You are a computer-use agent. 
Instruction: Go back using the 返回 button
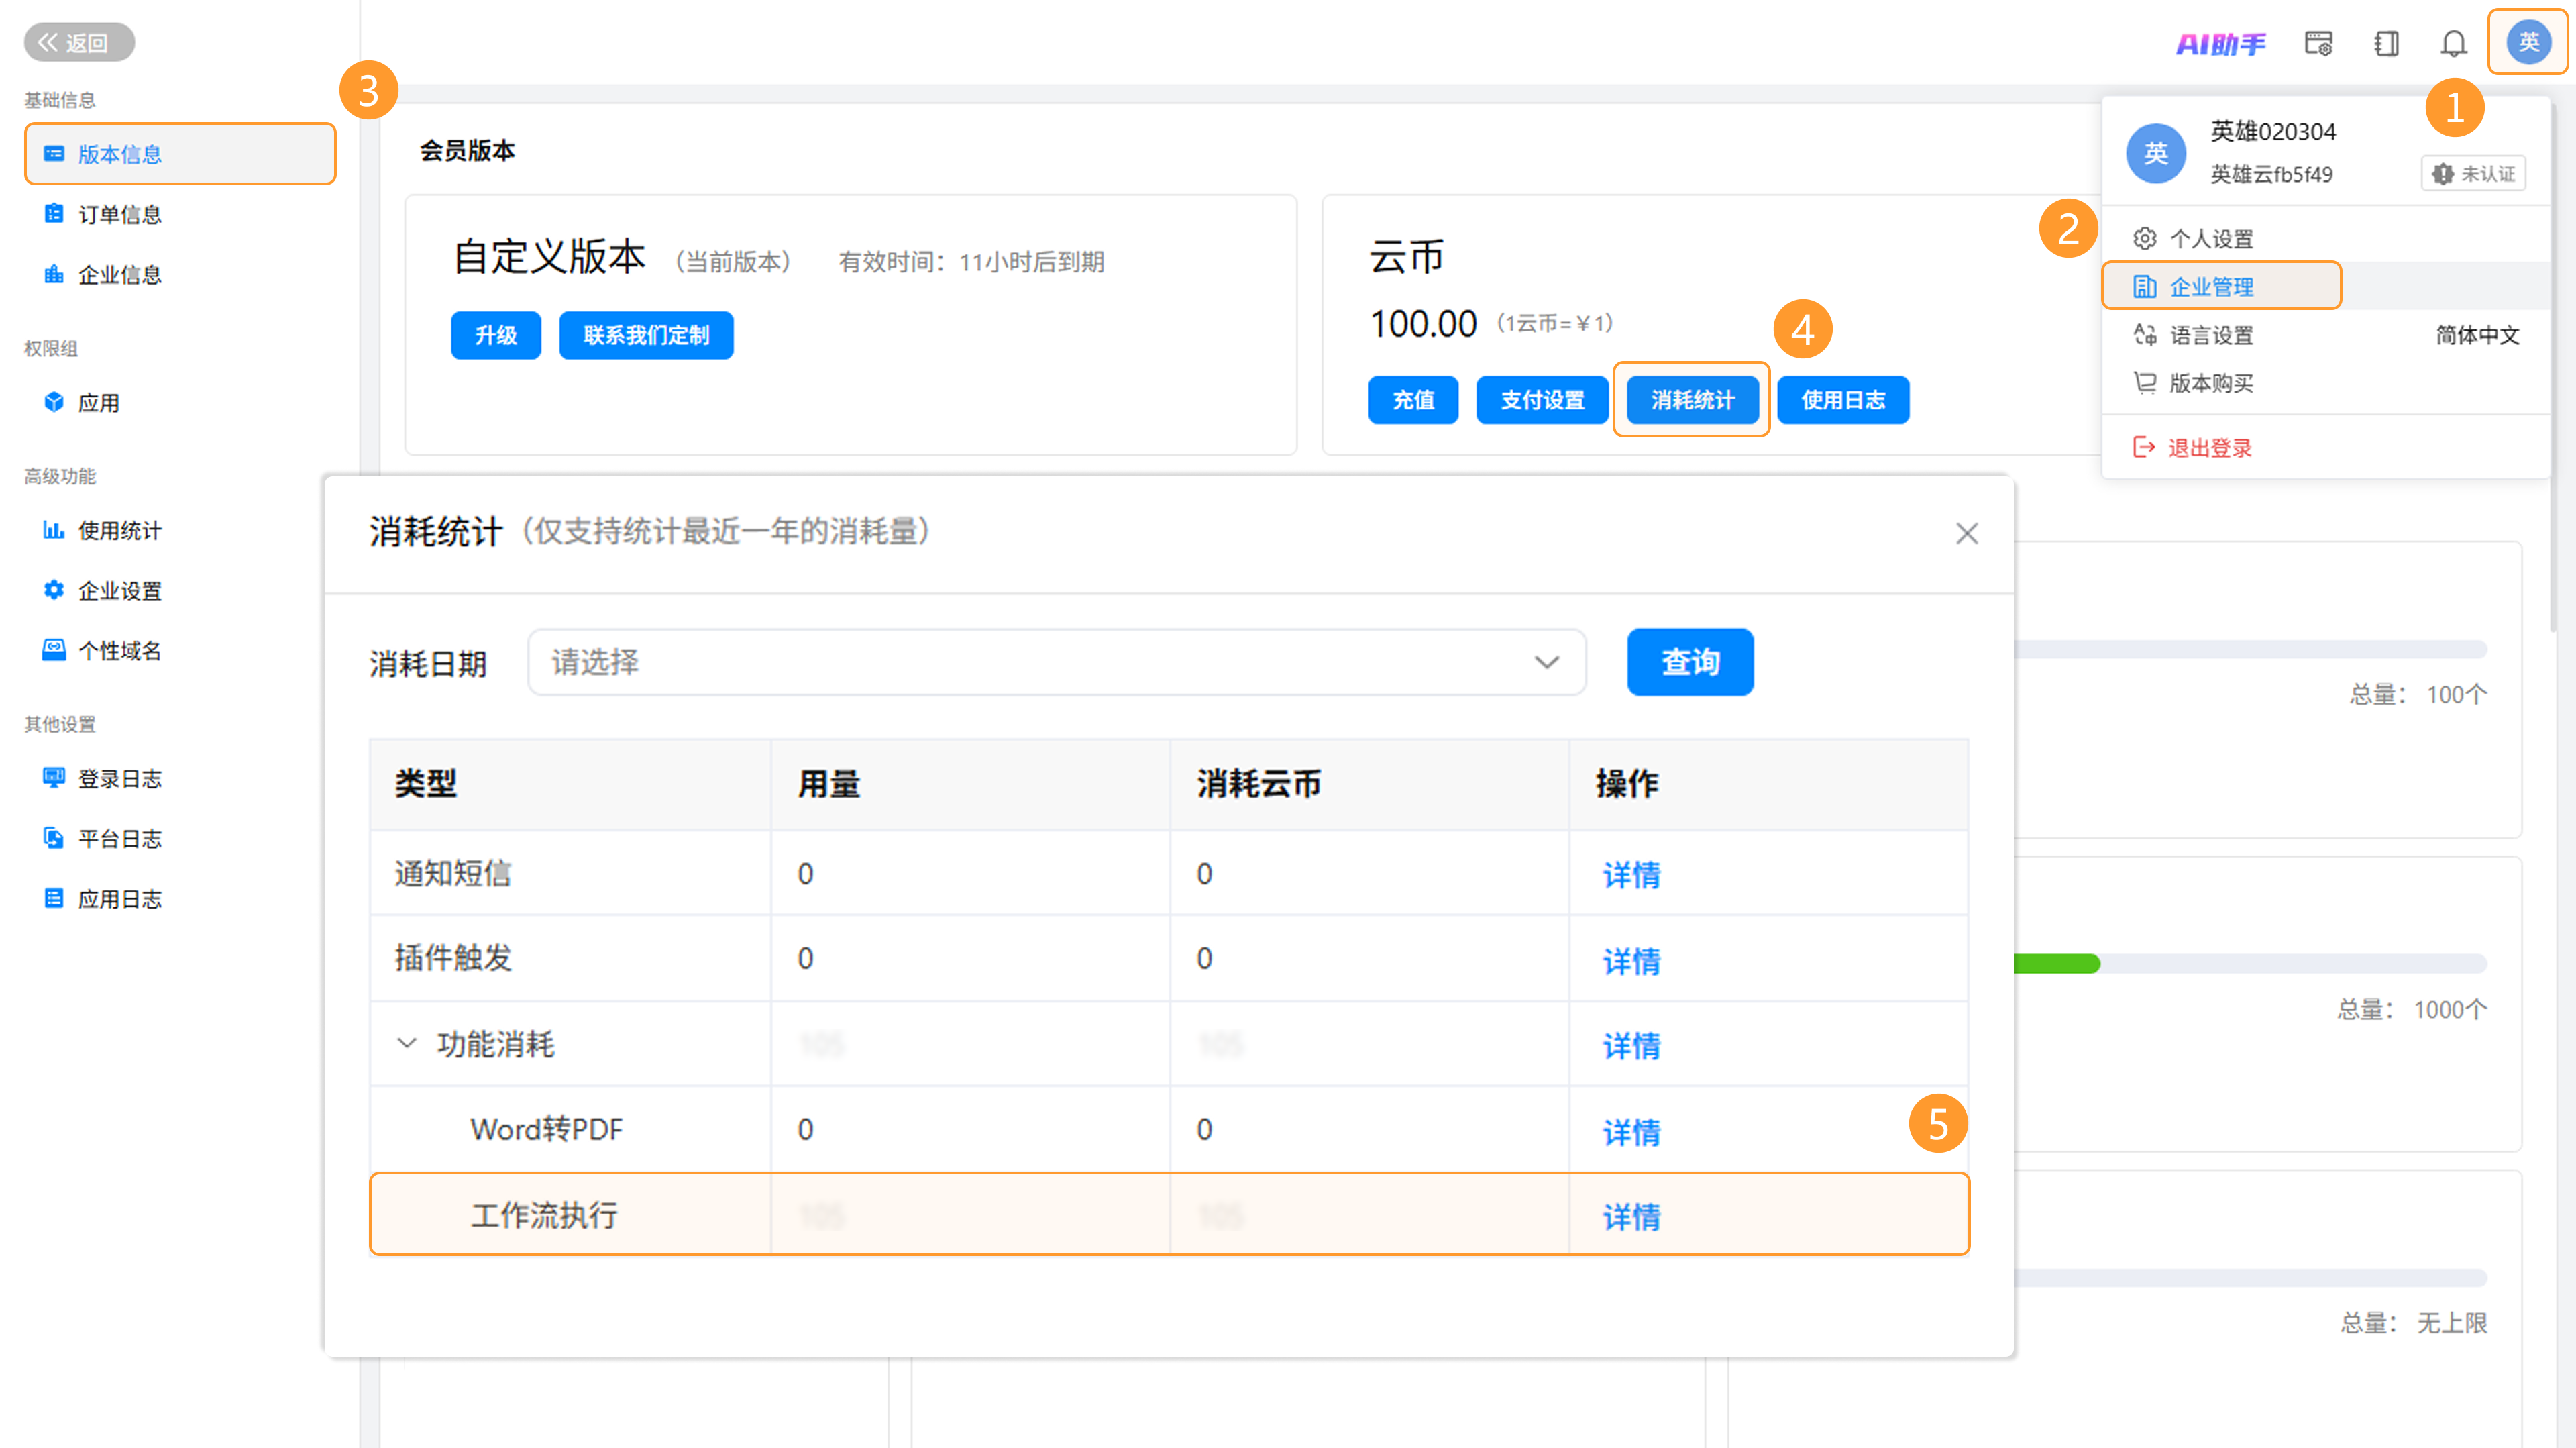coord(79,43)
